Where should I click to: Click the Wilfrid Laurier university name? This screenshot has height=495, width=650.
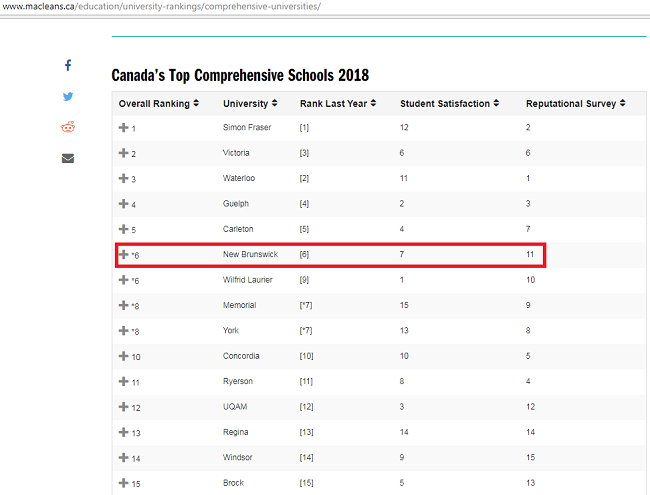[x=247, y=280]
